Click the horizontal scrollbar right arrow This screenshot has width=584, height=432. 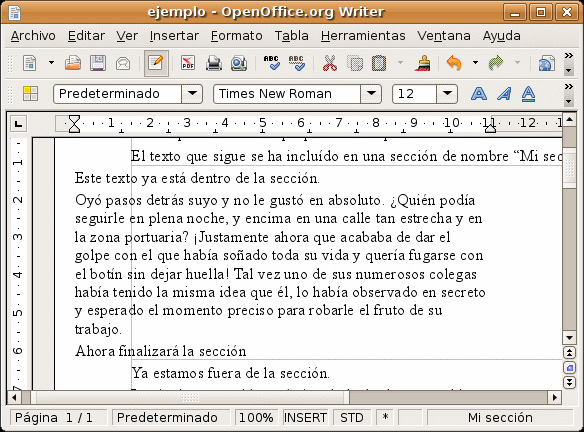coord(555,397)
